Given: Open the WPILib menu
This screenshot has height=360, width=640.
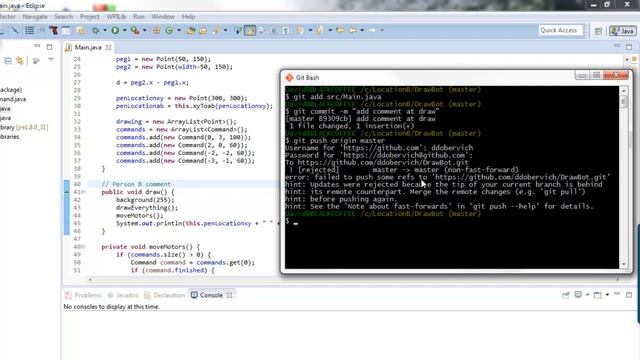Looking at the screenshot, I should tap(116, 17).
